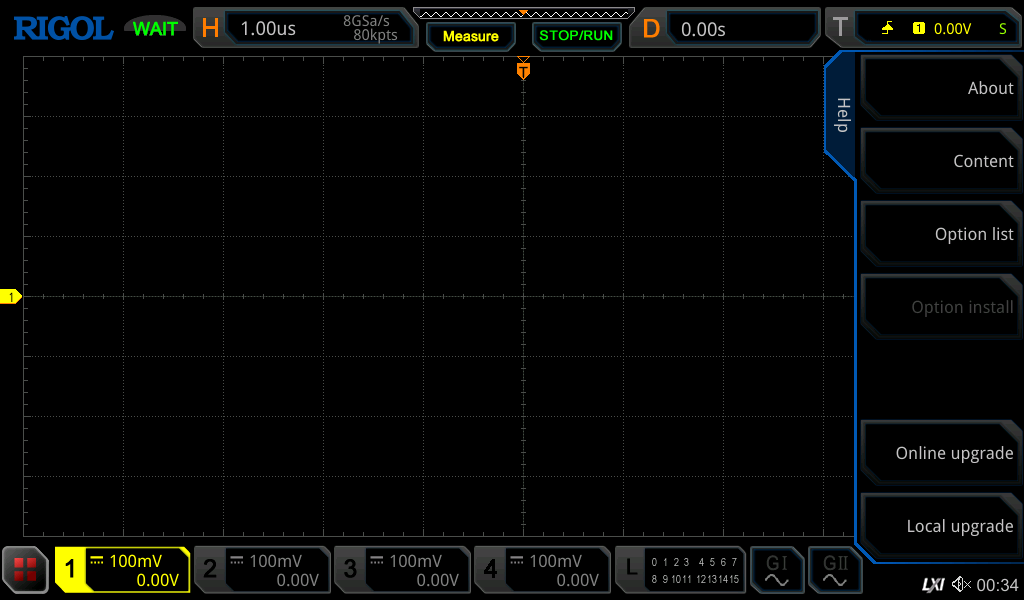Open the About menu item
Image resolution: width=1024 pixels, height=600 pixels.
coord(940,88)
